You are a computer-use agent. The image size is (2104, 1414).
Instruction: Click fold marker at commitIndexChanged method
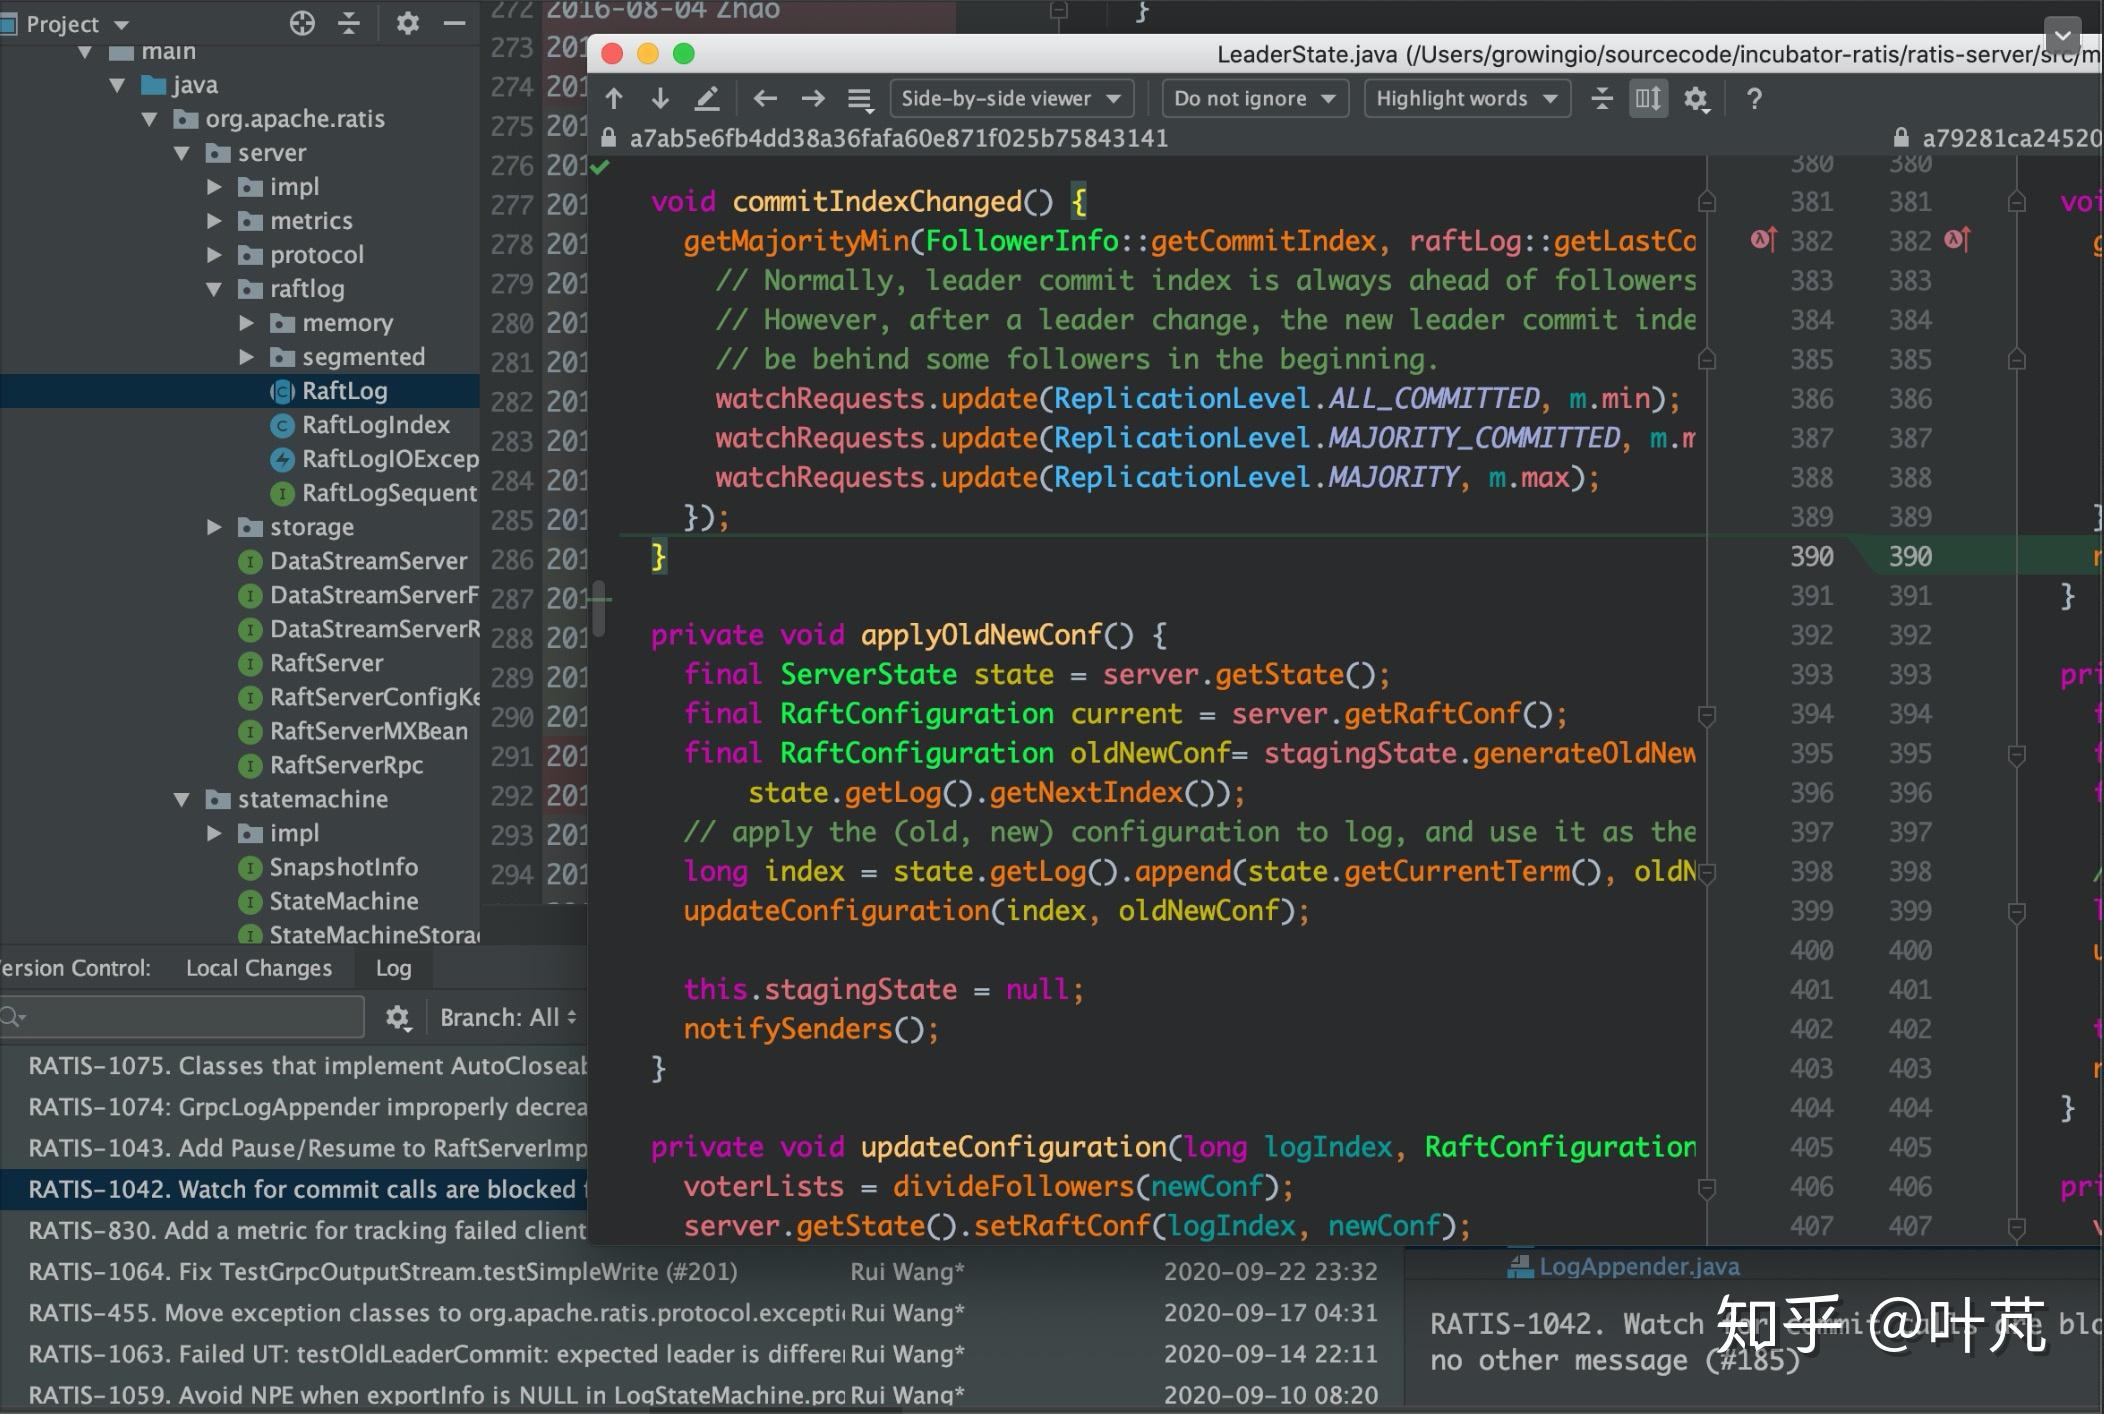tap(1707, 202)
